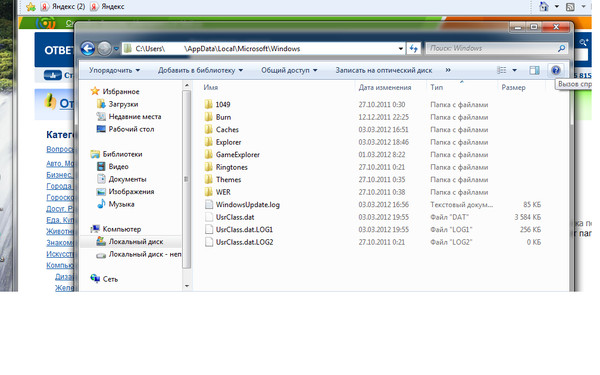Select the 'Музыка' library
This screenshot has width=600, height=375.
pyautogui.click(x=121, y=204)
